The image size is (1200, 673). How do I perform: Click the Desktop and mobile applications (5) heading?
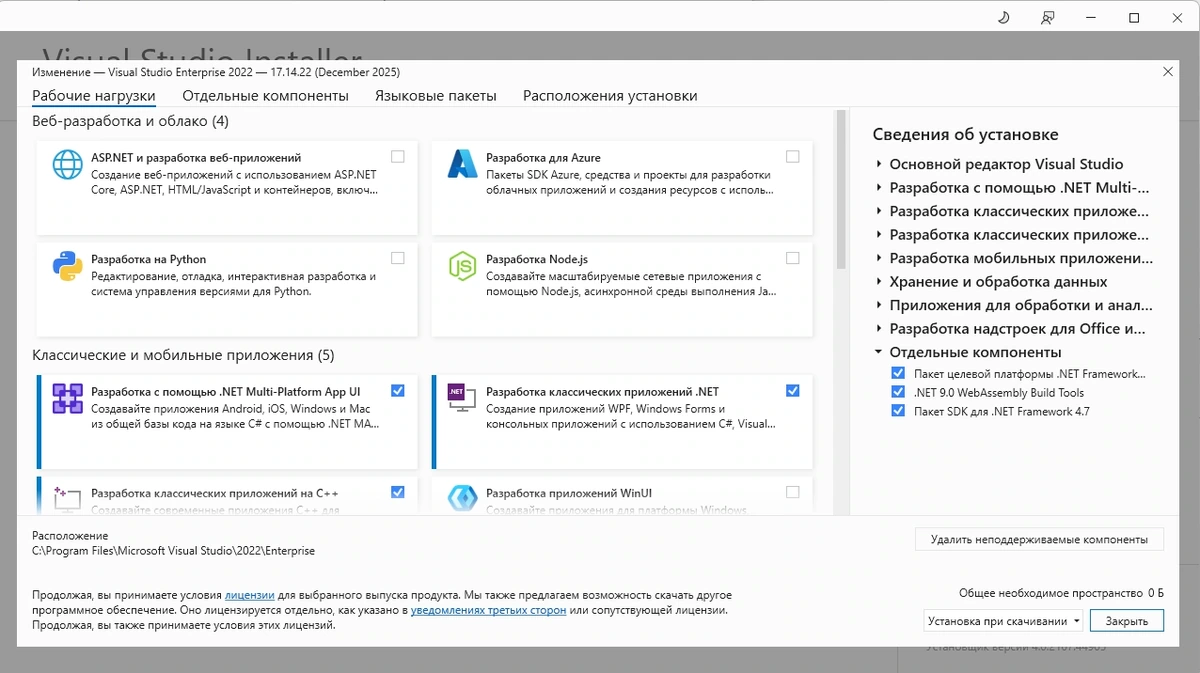coord(183,355)
